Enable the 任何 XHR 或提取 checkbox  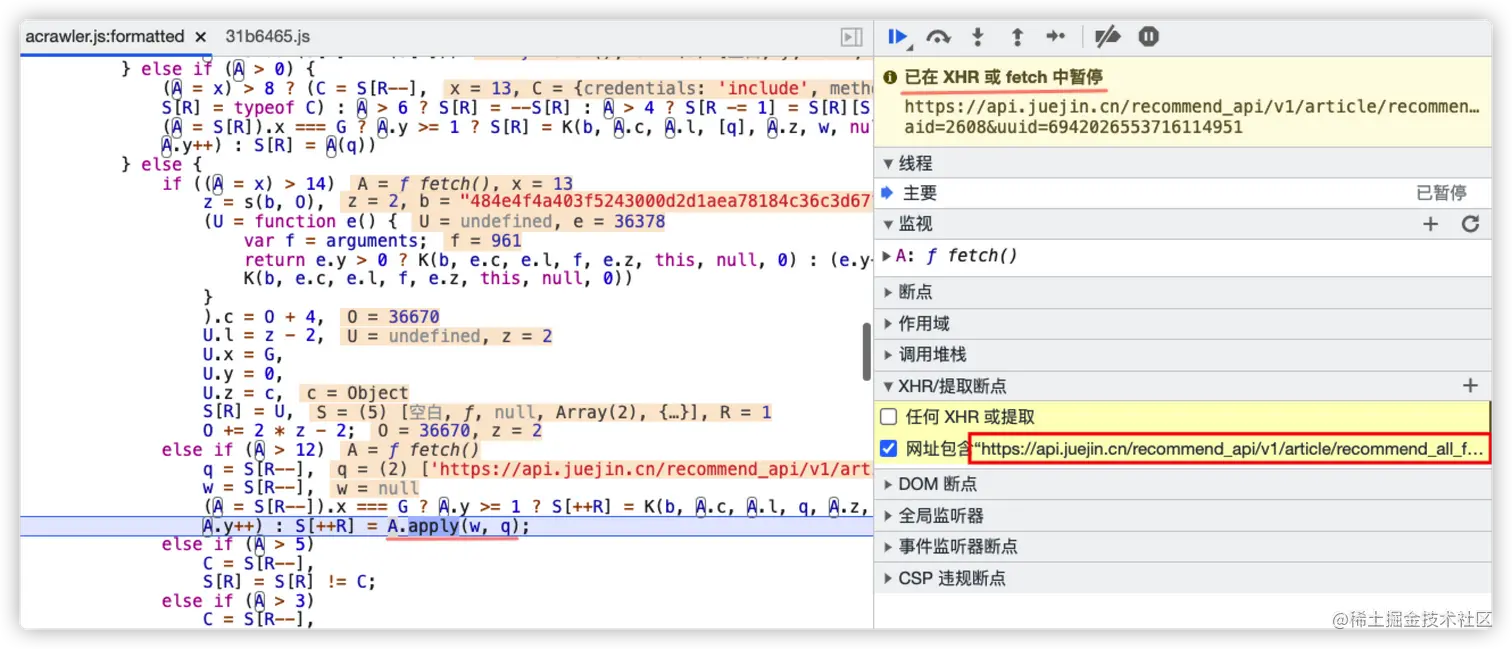coord(888,417)
